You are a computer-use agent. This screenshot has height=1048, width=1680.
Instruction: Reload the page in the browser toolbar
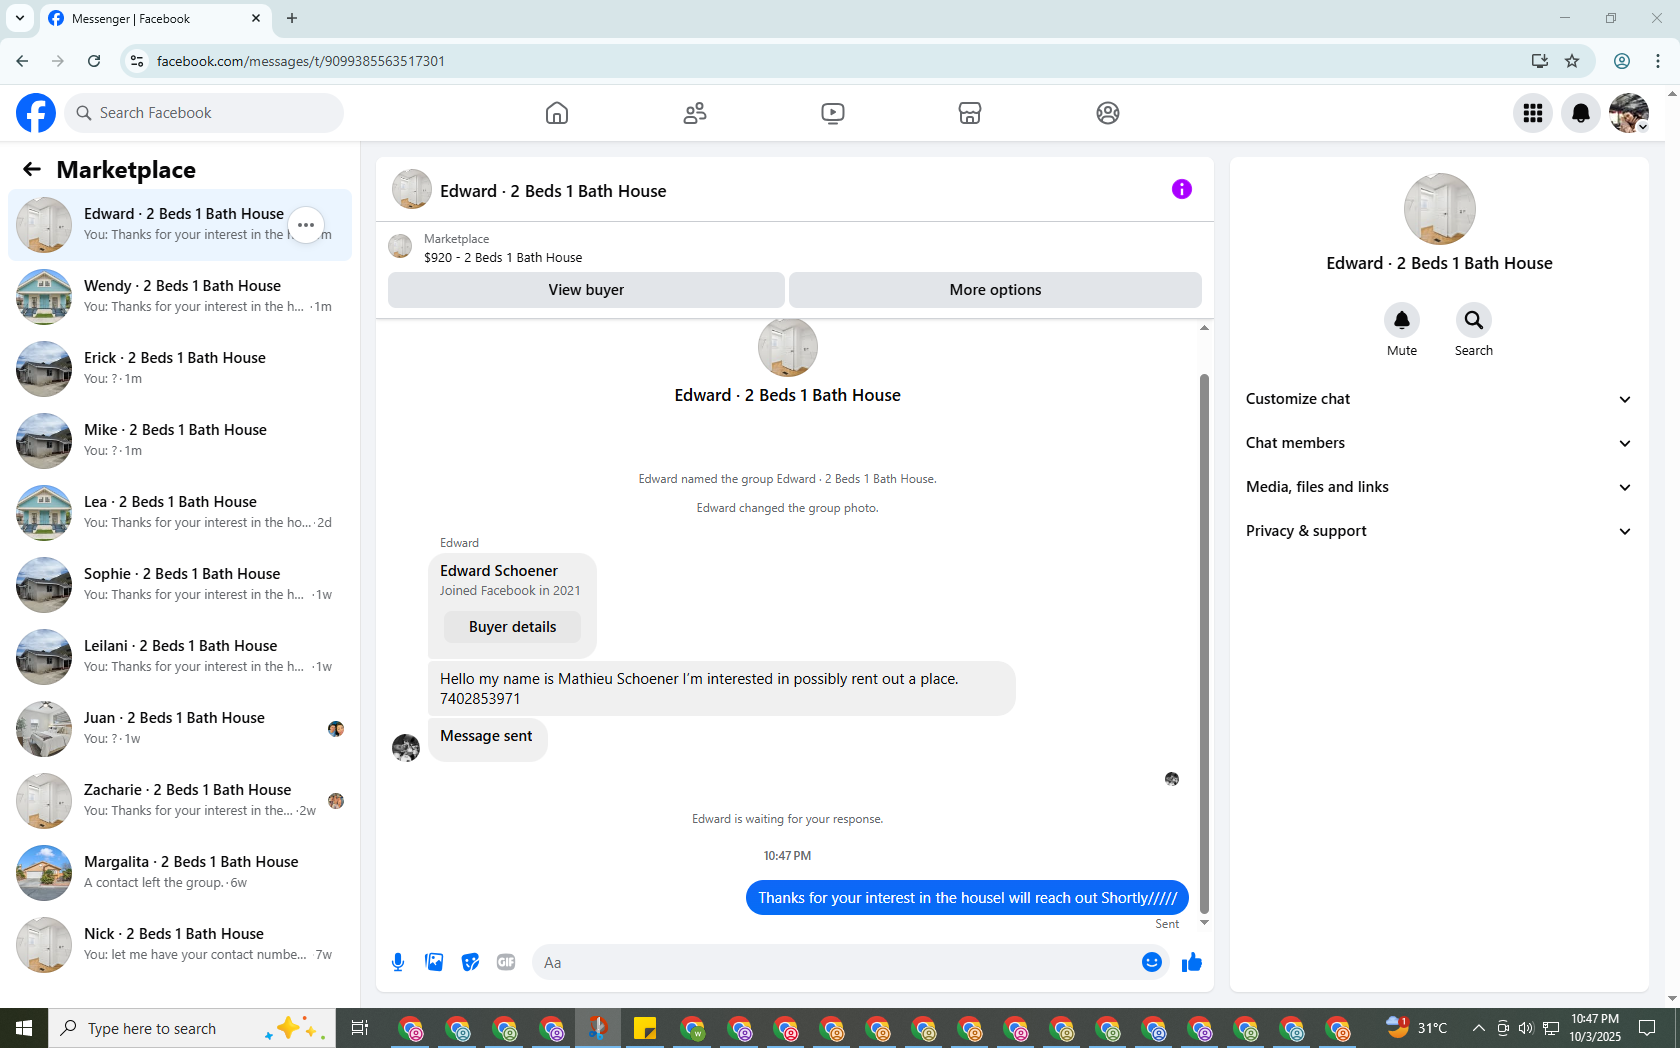[x=94, y=61]
